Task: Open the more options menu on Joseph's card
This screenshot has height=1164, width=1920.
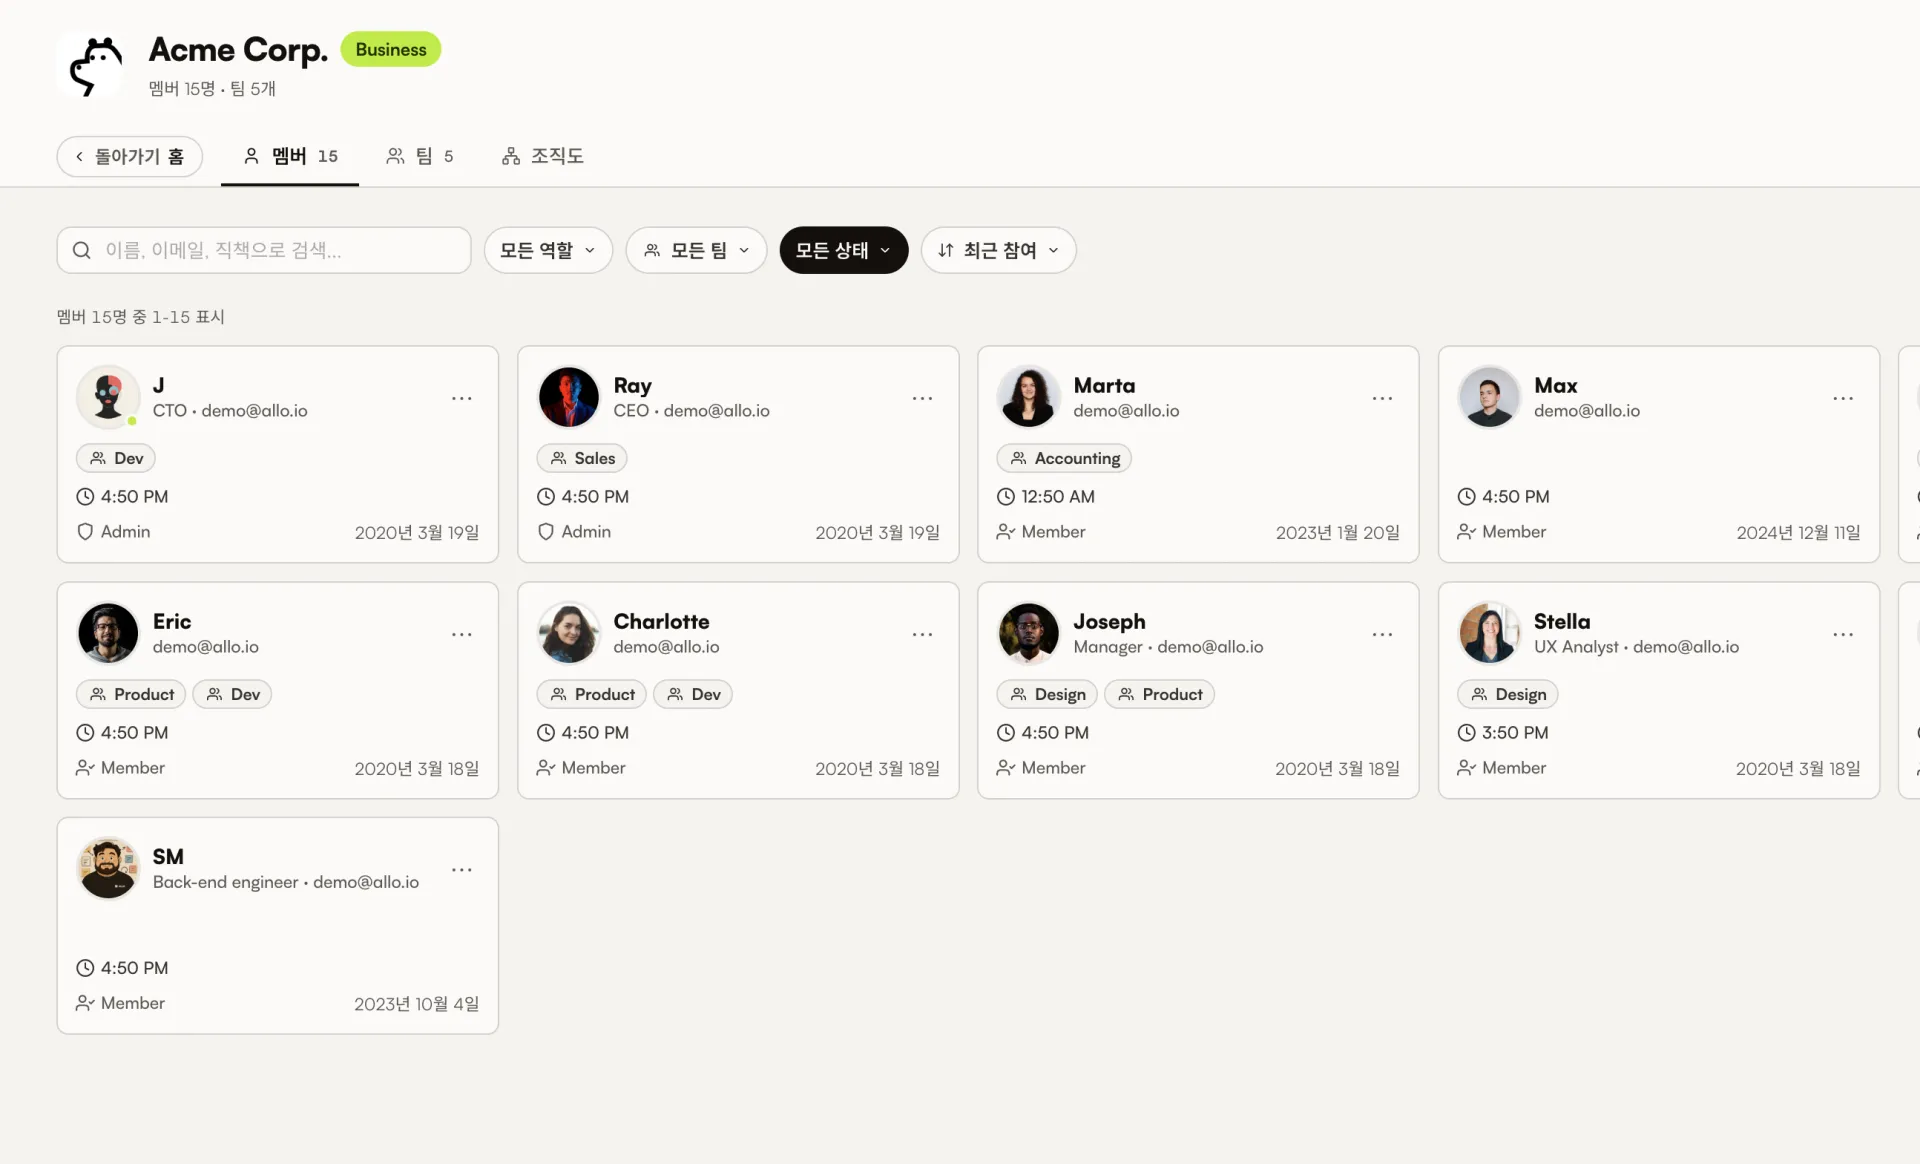Action: [x=1382, y=634]
